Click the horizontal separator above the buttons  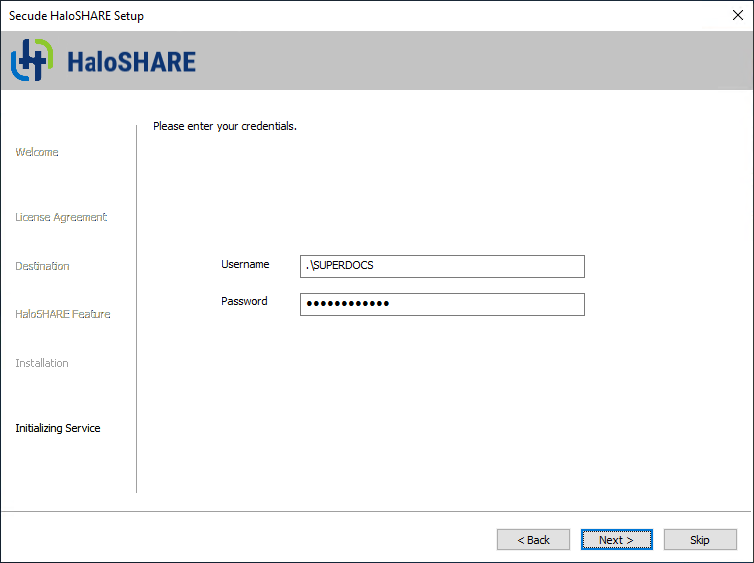pyautogui.click(x=377, y=512)
